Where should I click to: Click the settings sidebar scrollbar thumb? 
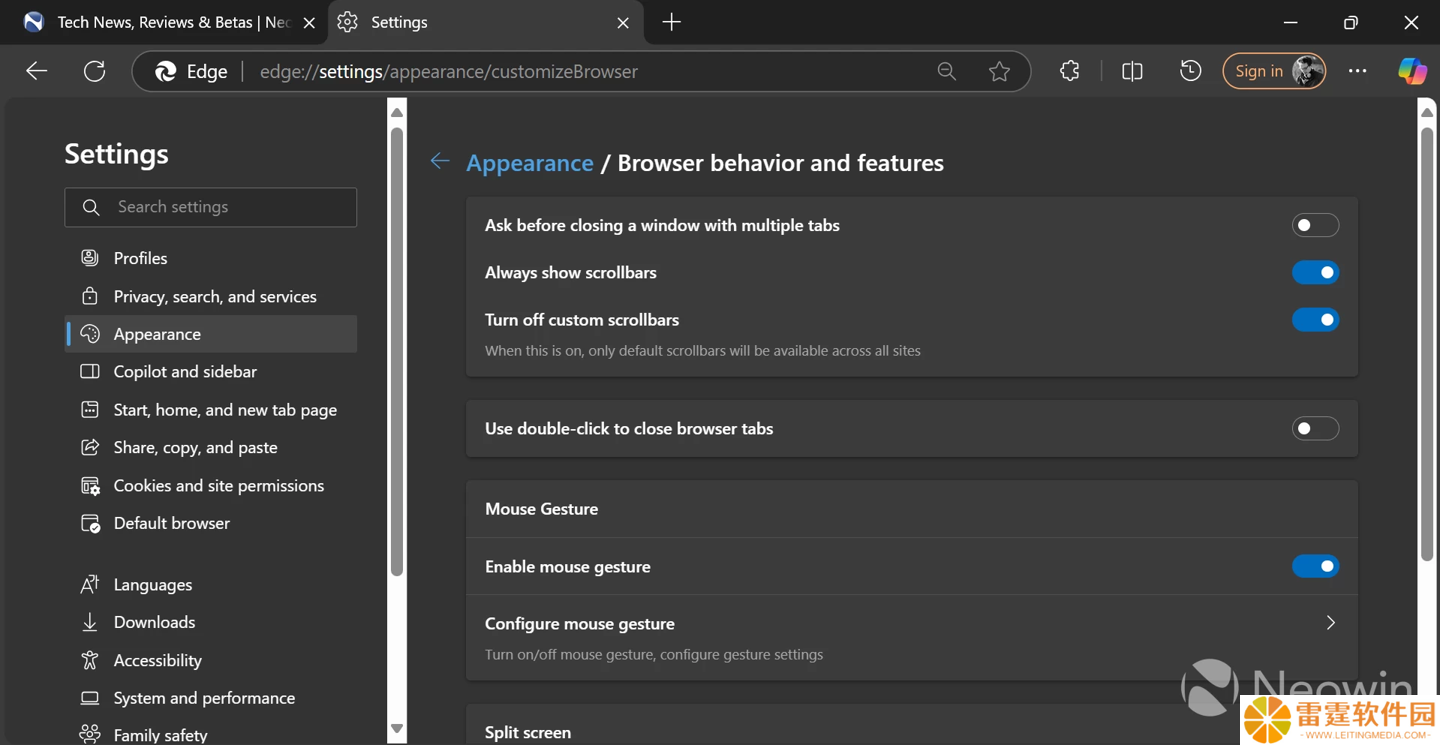(x=397, y=352)
